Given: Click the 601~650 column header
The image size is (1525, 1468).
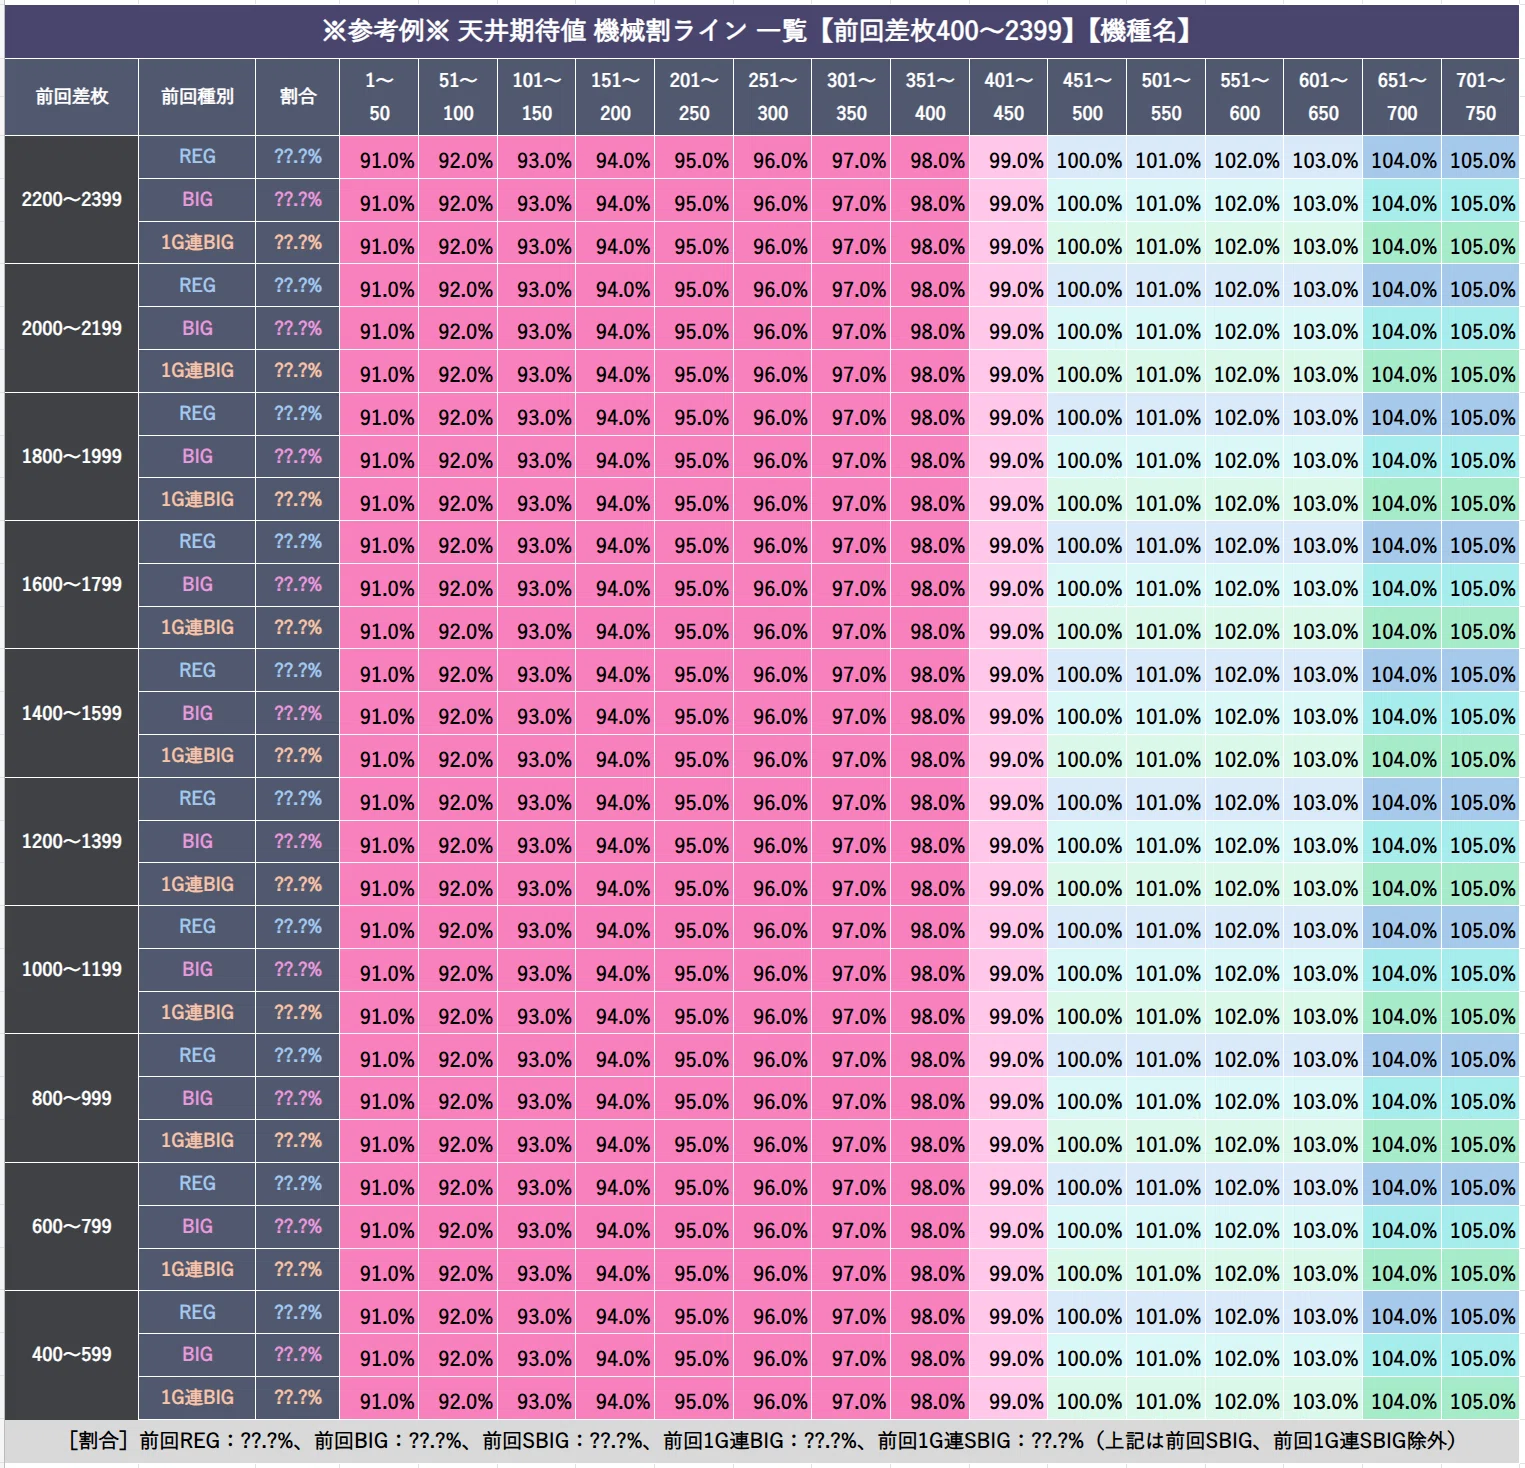Looking at the screenshot, I should pos(1323,97).
